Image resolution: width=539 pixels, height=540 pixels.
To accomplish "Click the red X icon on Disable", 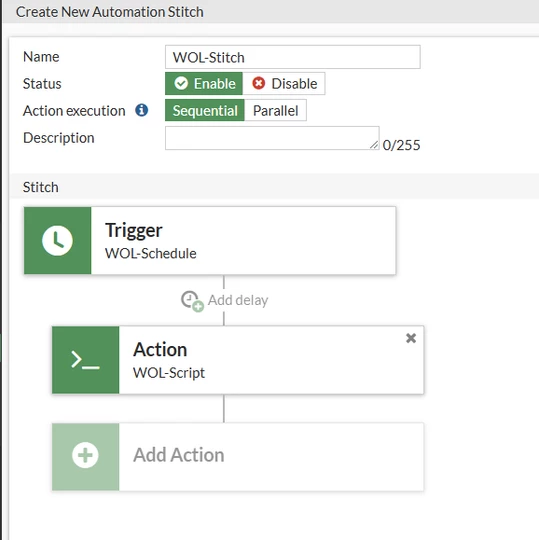I will pyautogui.click(x=259, y=83).
